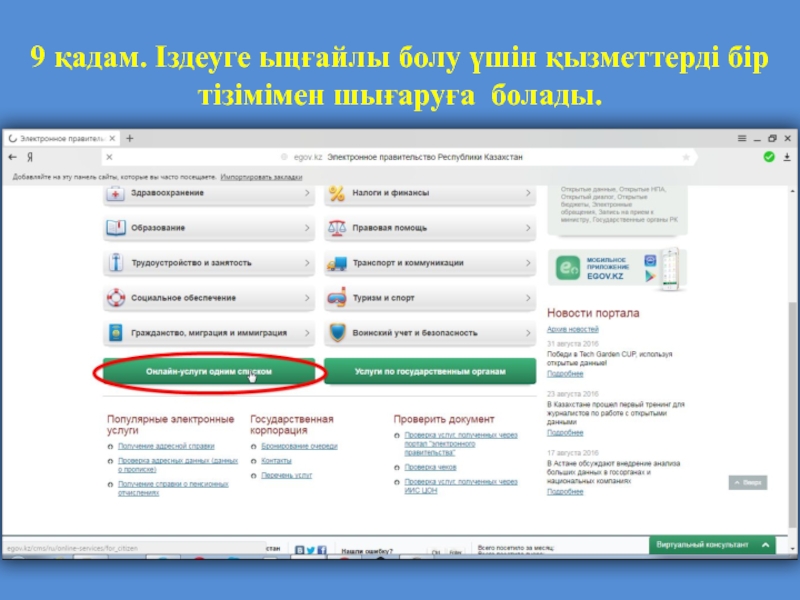Open Подробнее under Tech Garden CUP news
The height and width of the screenshot is (600, 800).
pos(565,373)
